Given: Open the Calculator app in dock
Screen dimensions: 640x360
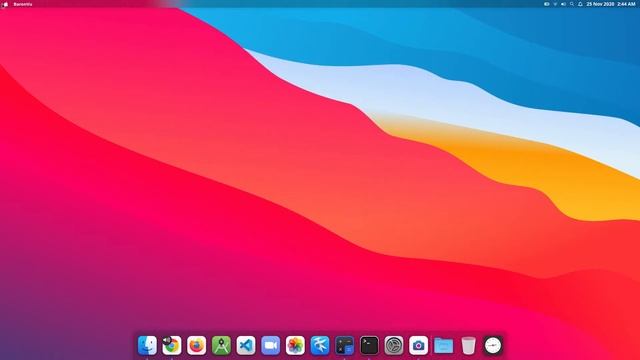Looking at the screenshot, I should pyautogui.click(x=345, y=346).
